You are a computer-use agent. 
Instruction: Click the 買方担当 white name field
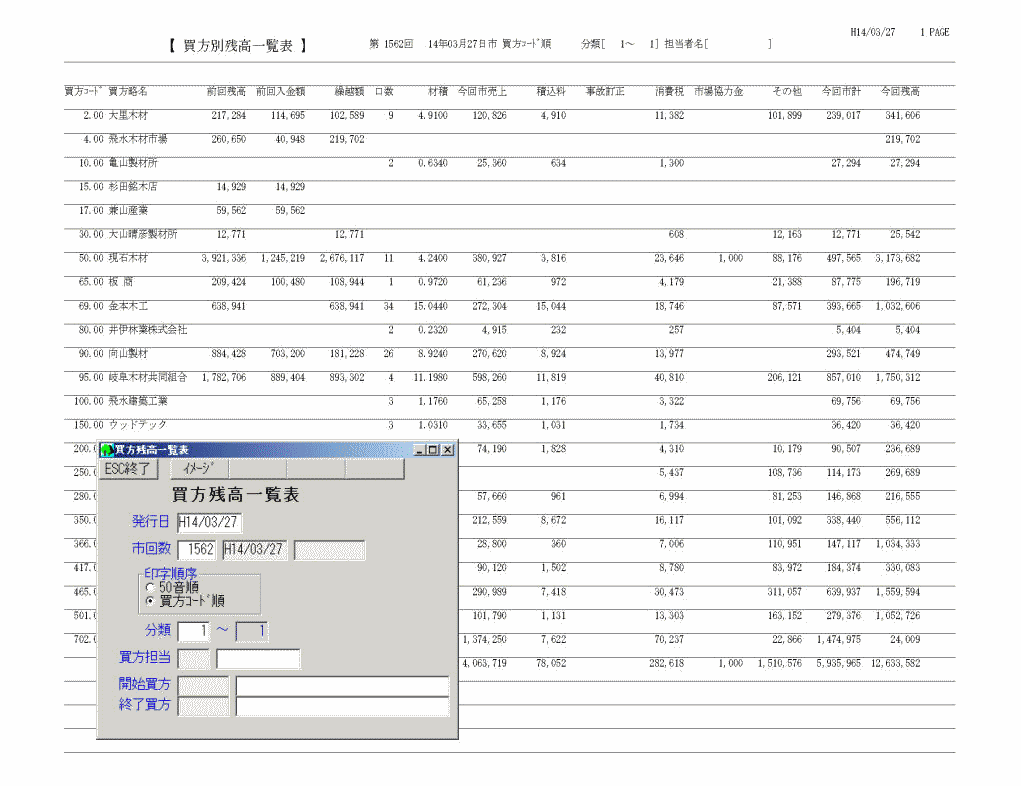pos(259,659)
